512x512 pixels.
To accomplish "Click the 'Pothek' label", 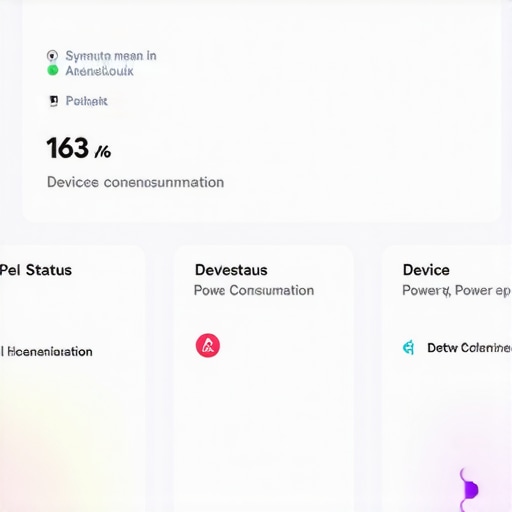I will click(87, 101).
